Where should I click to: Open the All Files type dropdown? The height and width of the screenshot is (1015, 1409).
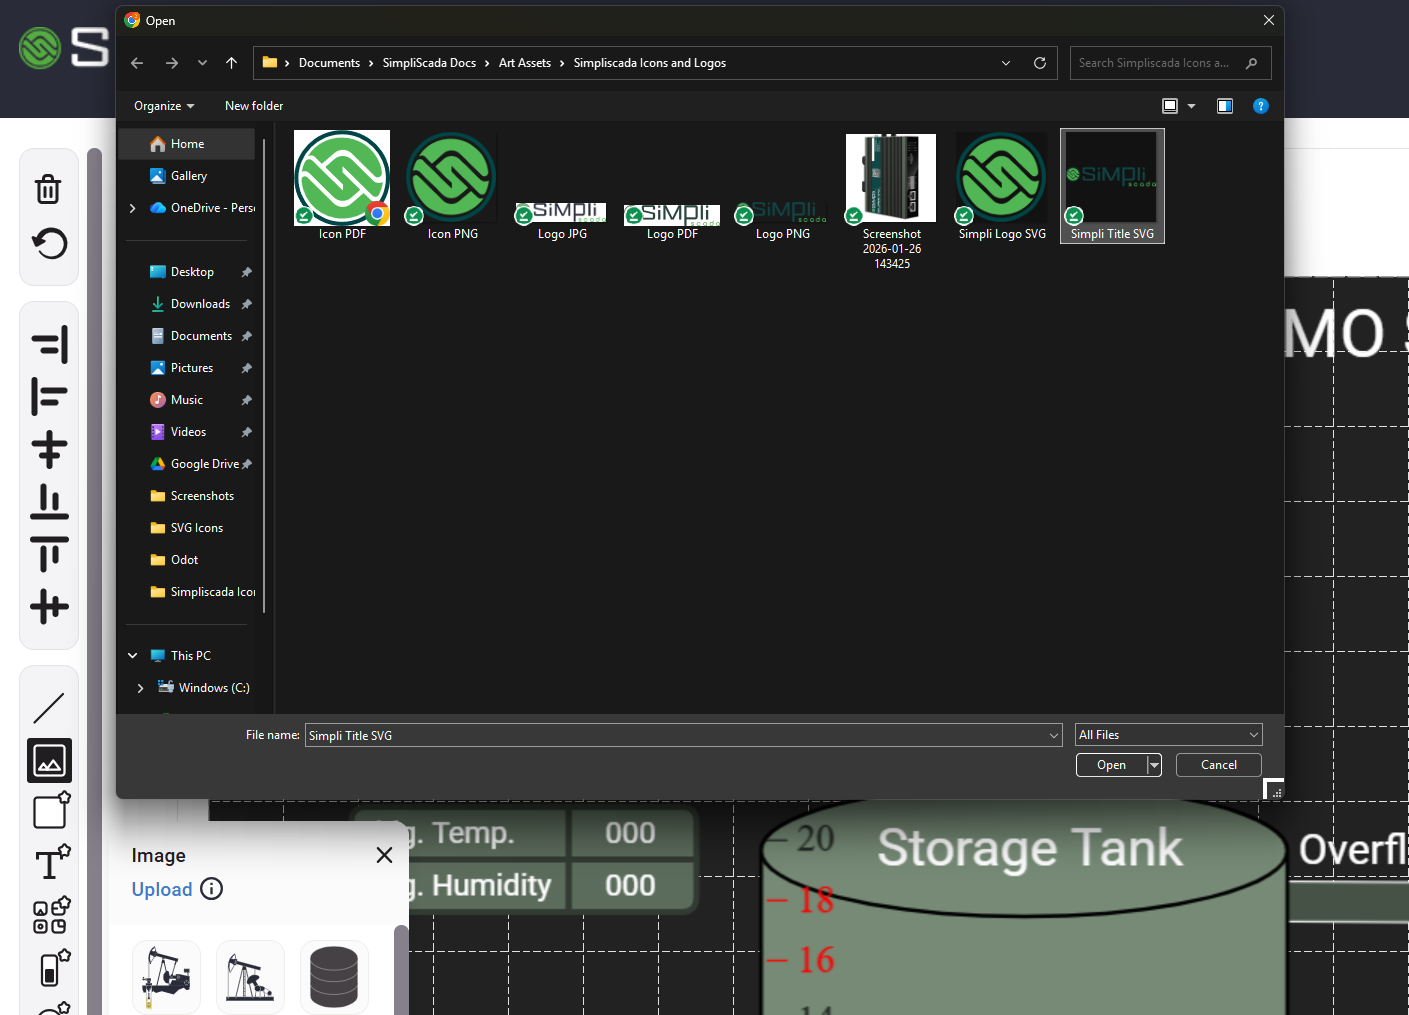[1168, 735]
